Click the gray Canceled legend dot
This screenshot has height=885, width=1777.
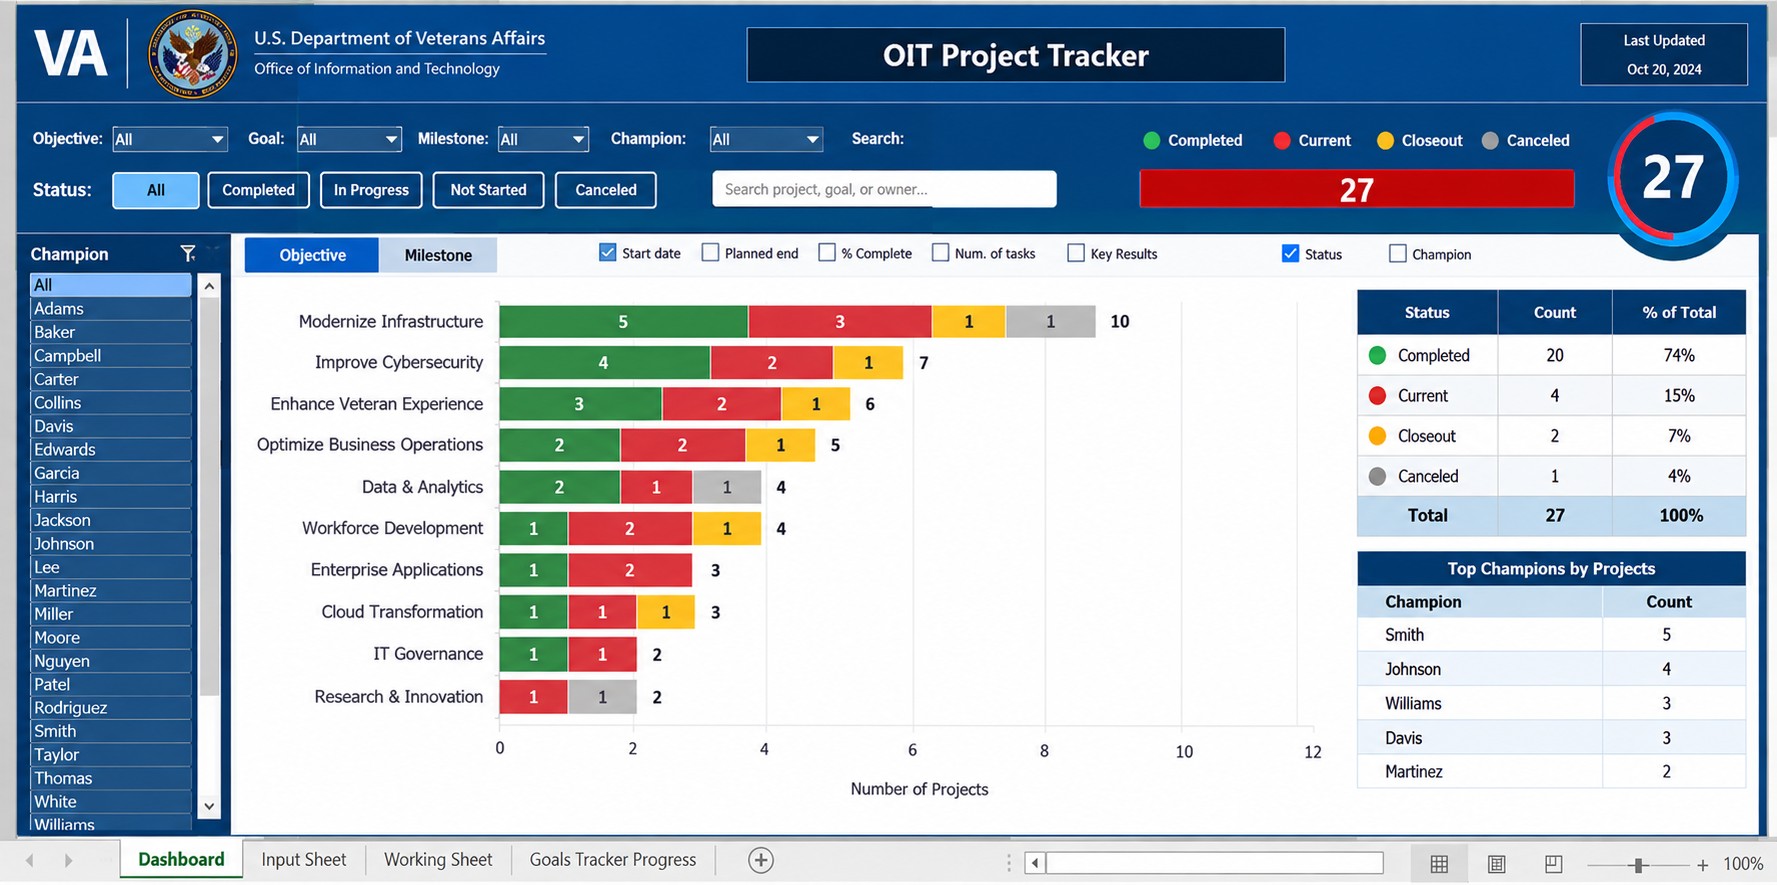pyautogui.click(x=1490, y=141)
